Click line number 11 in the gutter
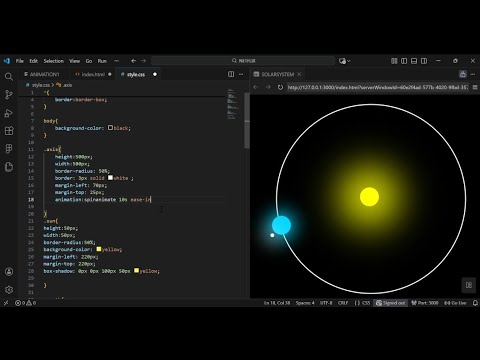The image size is (480, 360). click(x=31, y=149)
